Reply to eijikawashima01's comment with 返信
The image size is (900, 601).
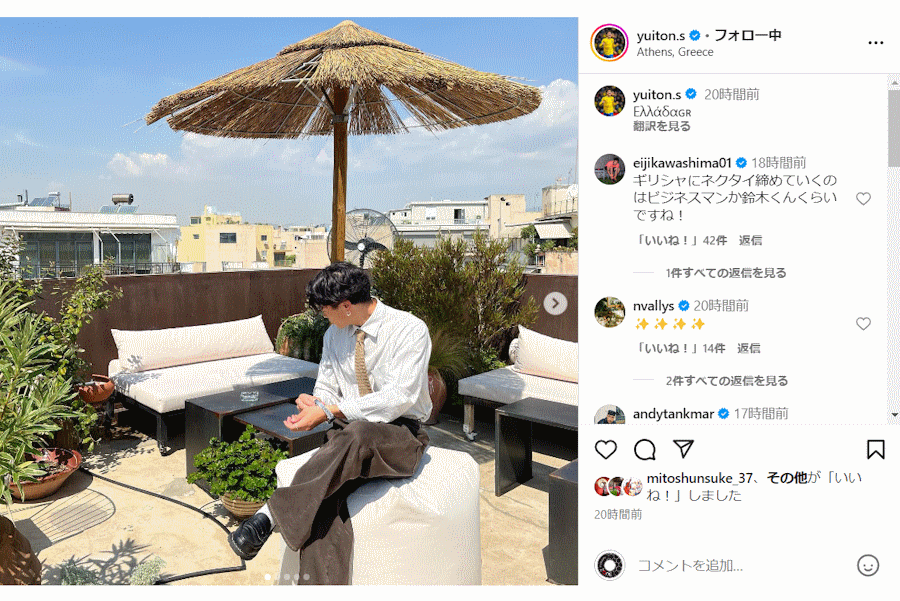tap(750, 241)
